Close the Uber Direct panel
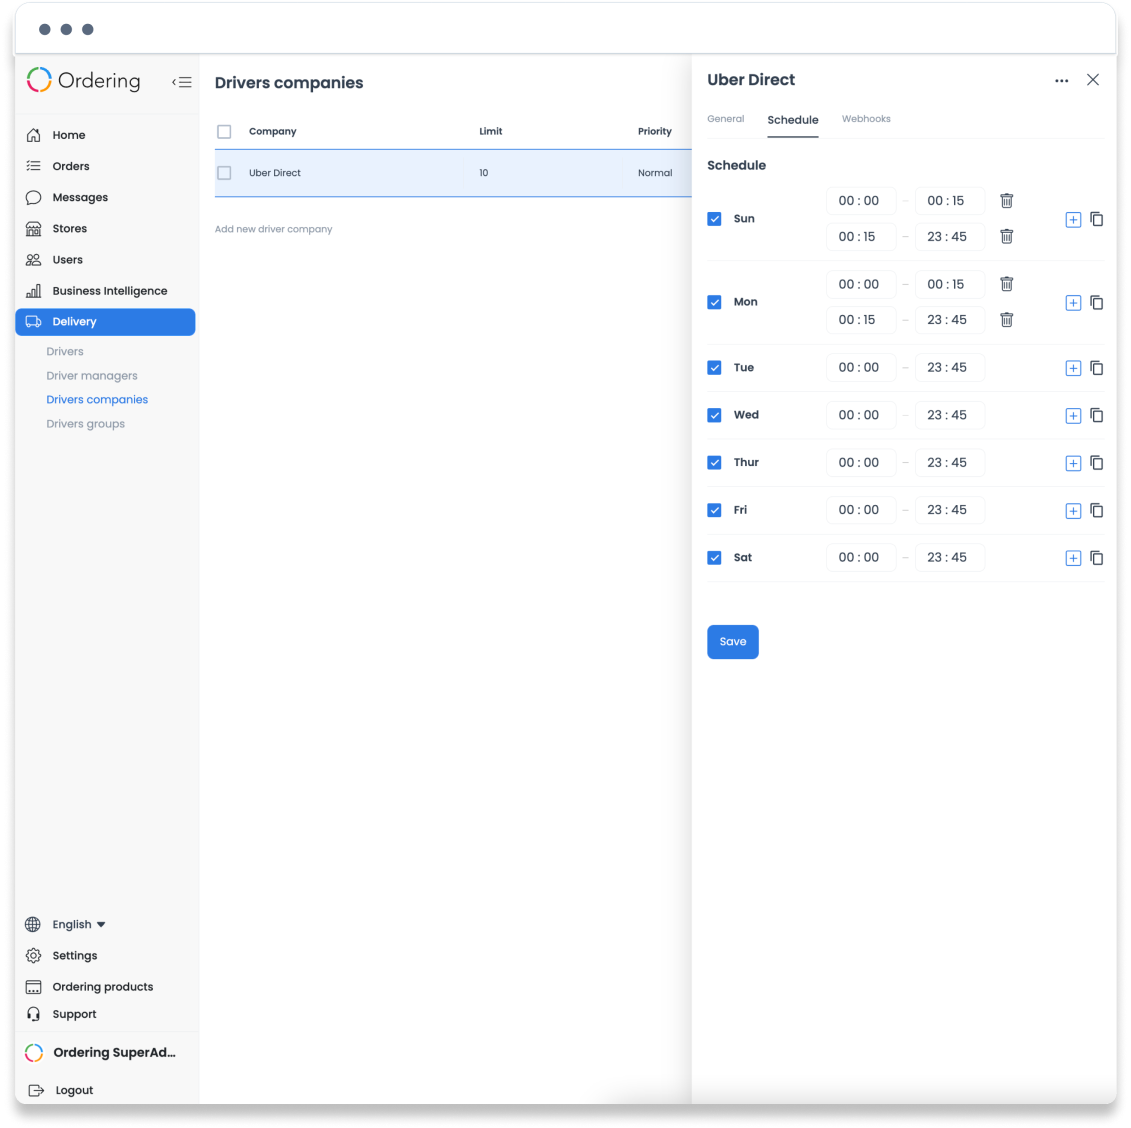The height and width of the screenshot is (1128, 1131). click(x=1093, y=80)
